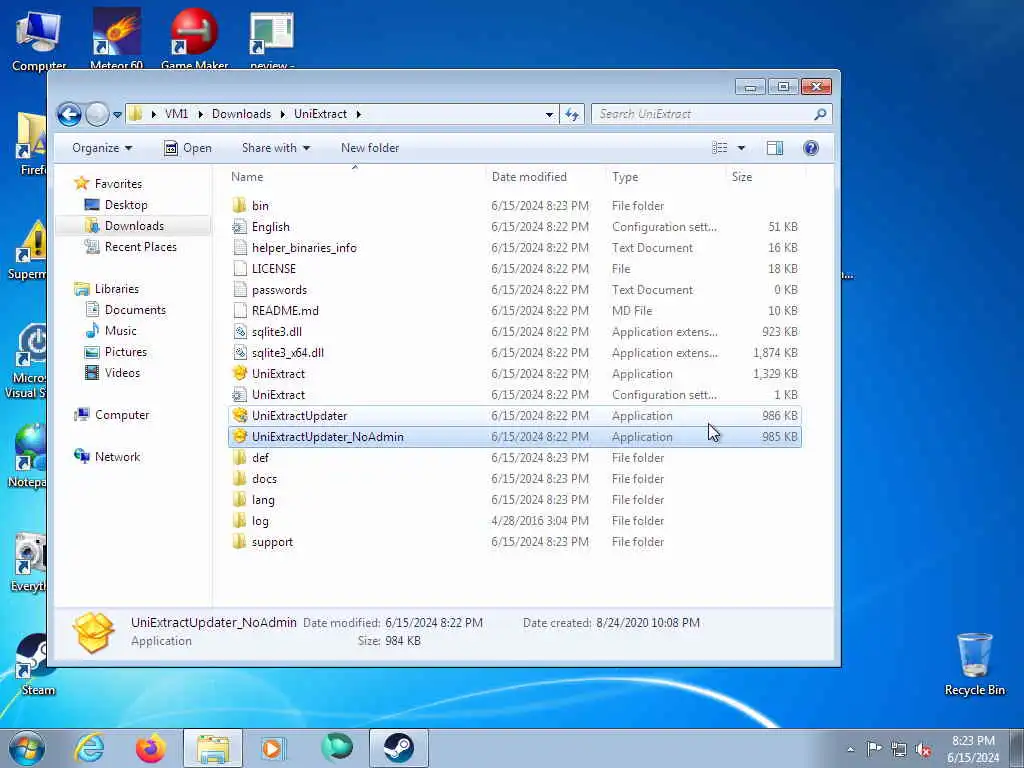This screenshot has height=768, width=1024.
Task: Click the Open toolbar button
Action: point(187,148)
